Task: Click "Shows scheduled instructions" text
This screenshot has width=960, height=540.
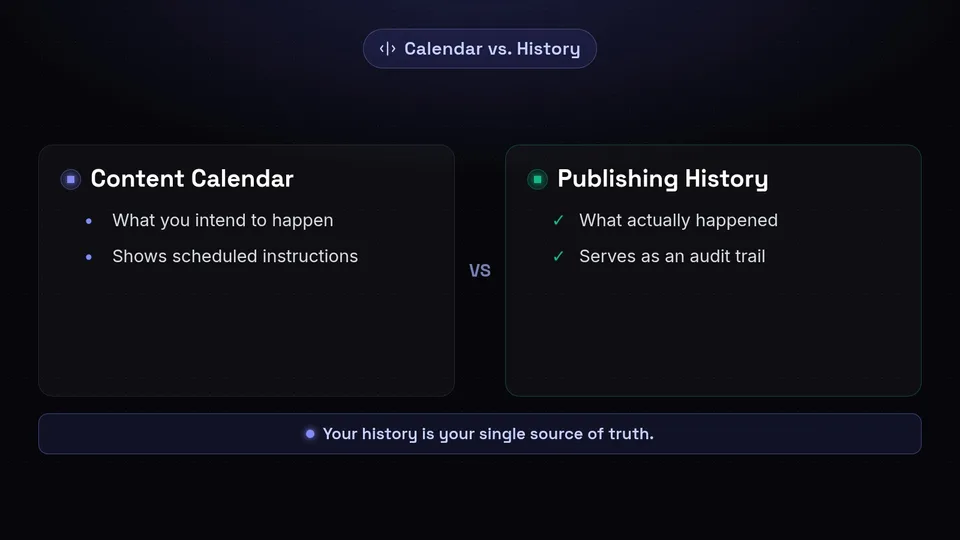Action: [235, 256]
